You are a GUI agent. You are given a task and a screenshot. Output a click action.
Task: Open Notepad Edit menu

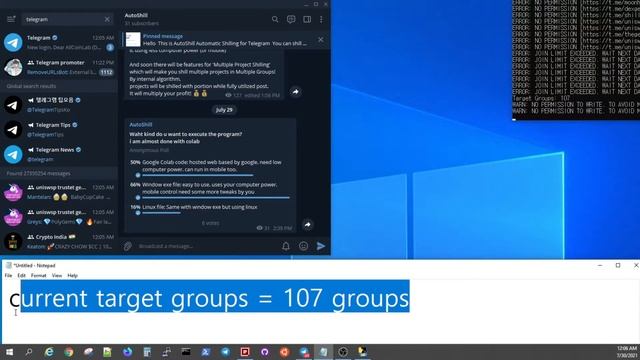click(21, 276)
